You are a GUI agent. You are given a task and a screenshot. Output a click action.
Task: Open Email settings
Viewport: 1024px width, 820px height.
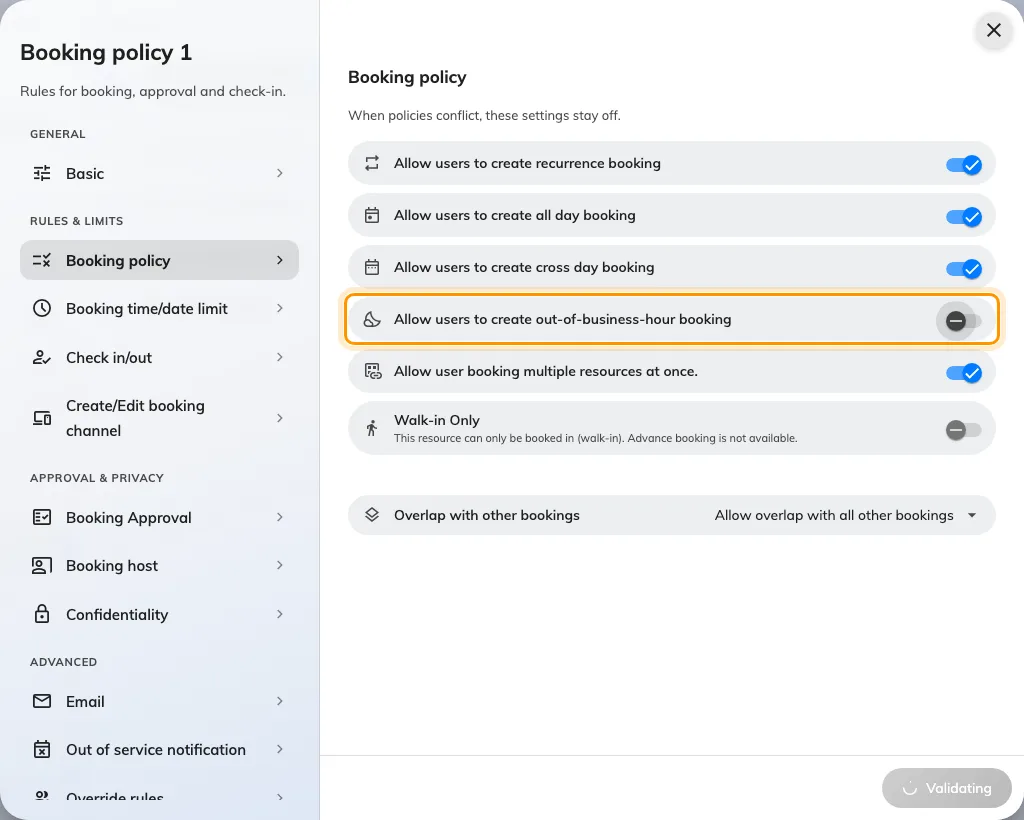[x=159, y=701]
